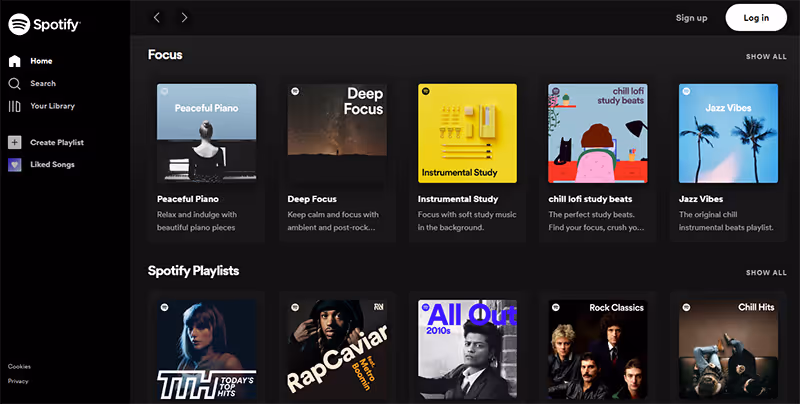The height and width of the screenshot is (404, 800).
Task: Open RapCaviar playlist cover
Action: (x=337, y=349)
